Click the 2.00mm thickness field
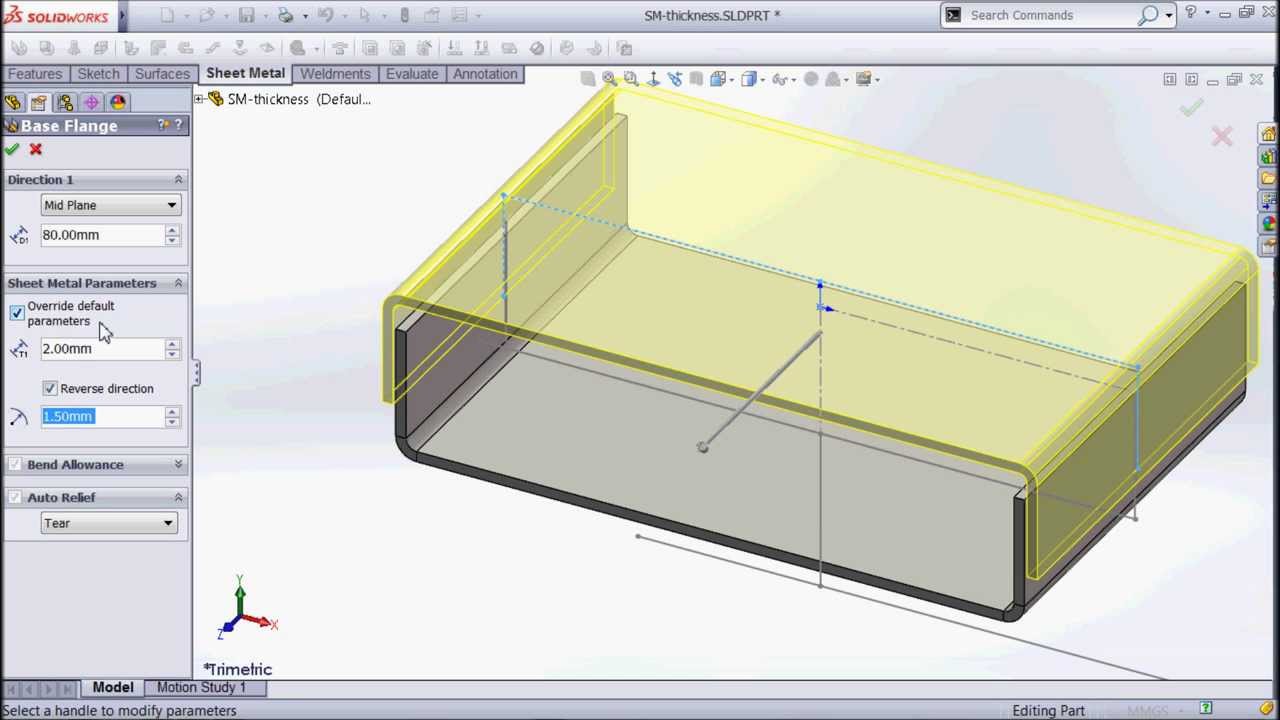Image resolution: width=1280 pixels, height=720 pixels. pos(102,349)
